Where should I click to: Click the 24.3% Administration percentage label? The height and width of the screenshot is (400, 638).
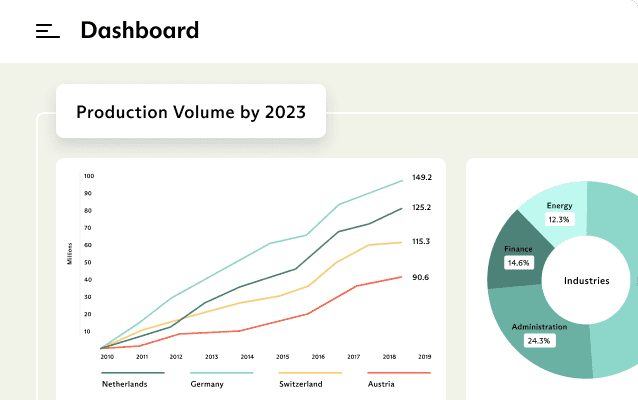[x=539, y=341]
